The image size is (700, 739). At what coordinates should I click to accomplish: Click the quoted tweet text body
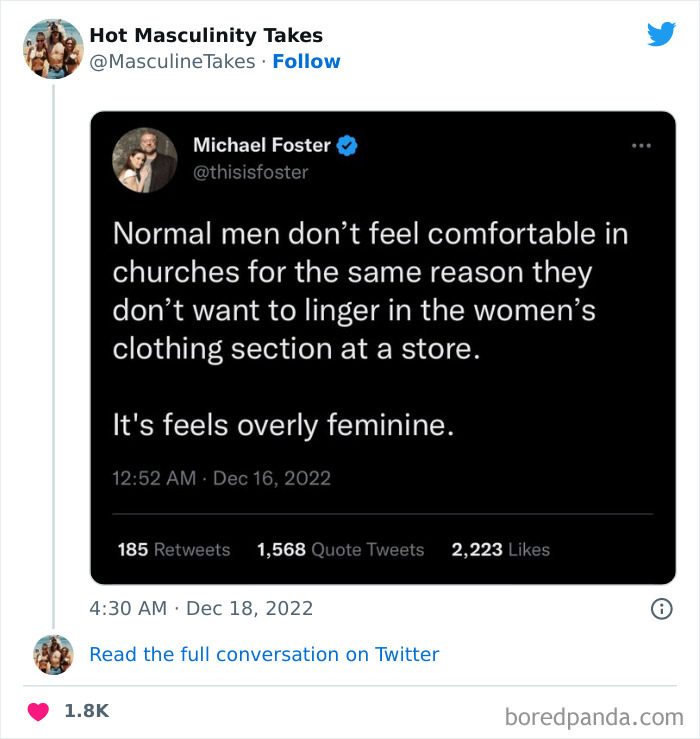(x=368, y=330)
